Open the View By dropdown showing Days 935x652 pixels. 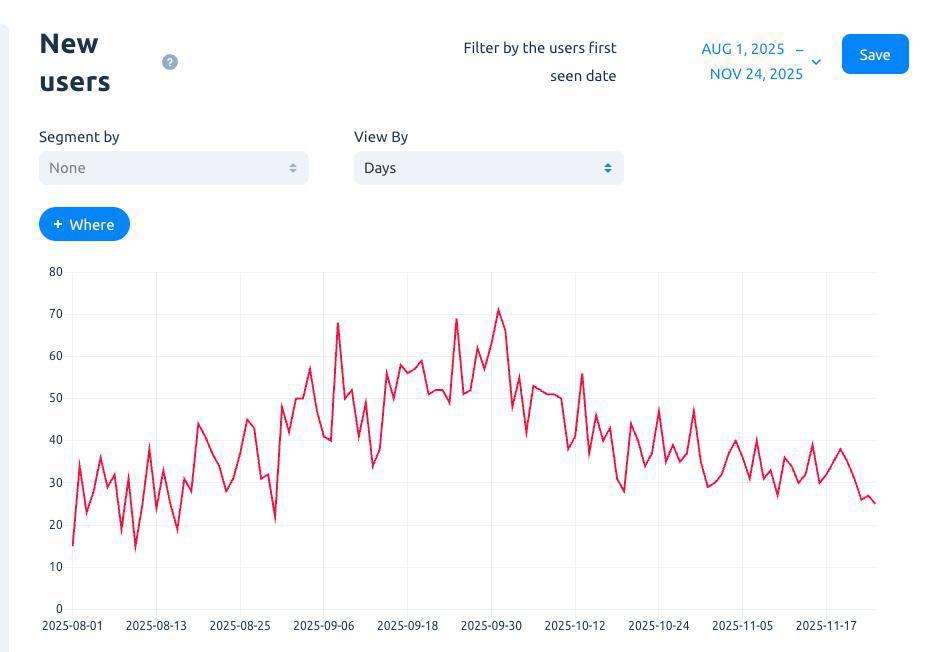coord(488,167)
